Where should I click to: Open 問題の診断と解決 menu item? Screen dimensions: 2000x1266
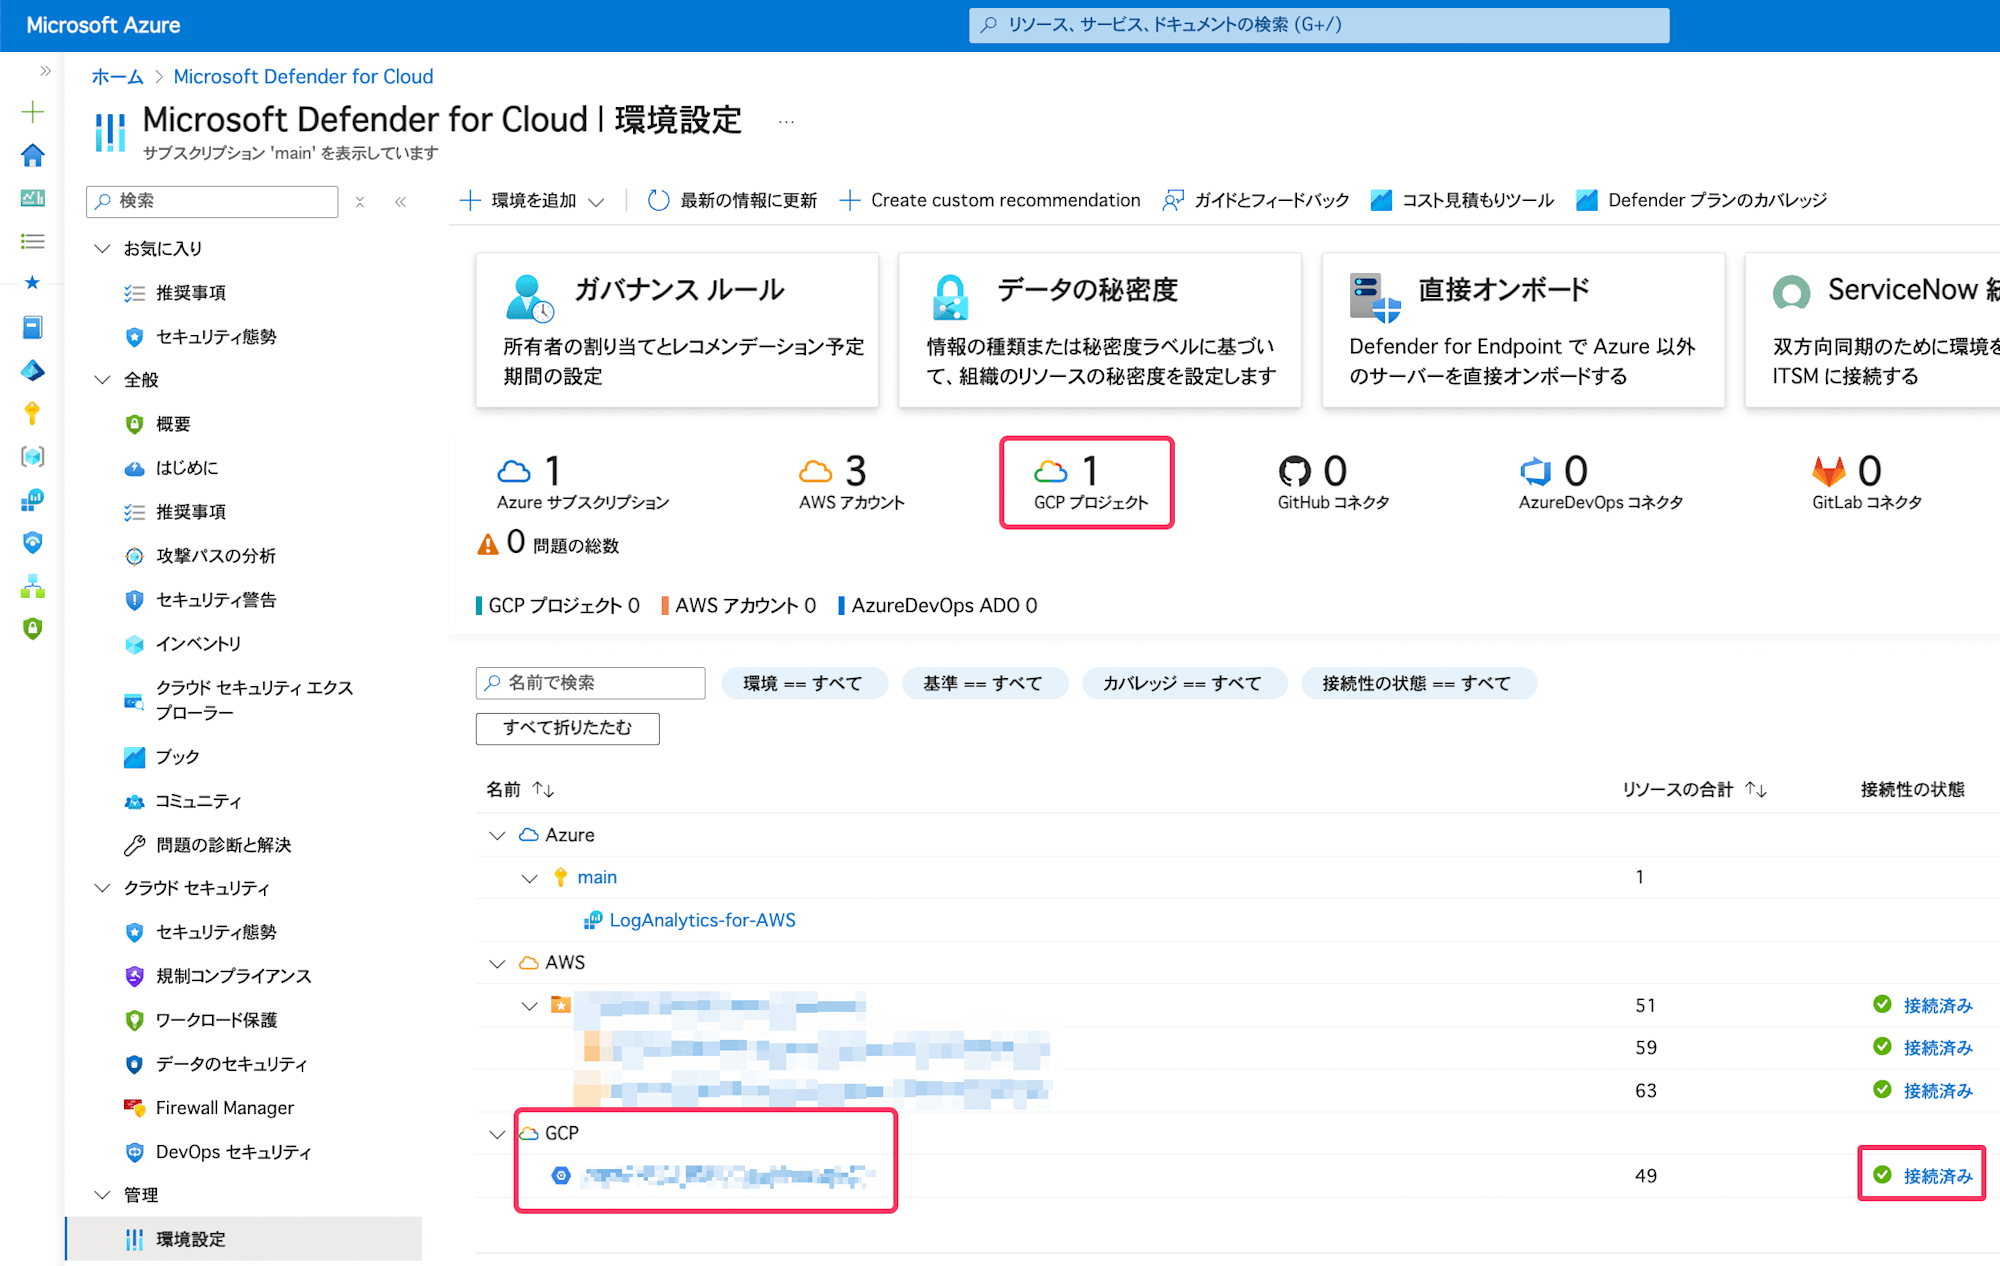pyautogui.click(x=223, y=845)
